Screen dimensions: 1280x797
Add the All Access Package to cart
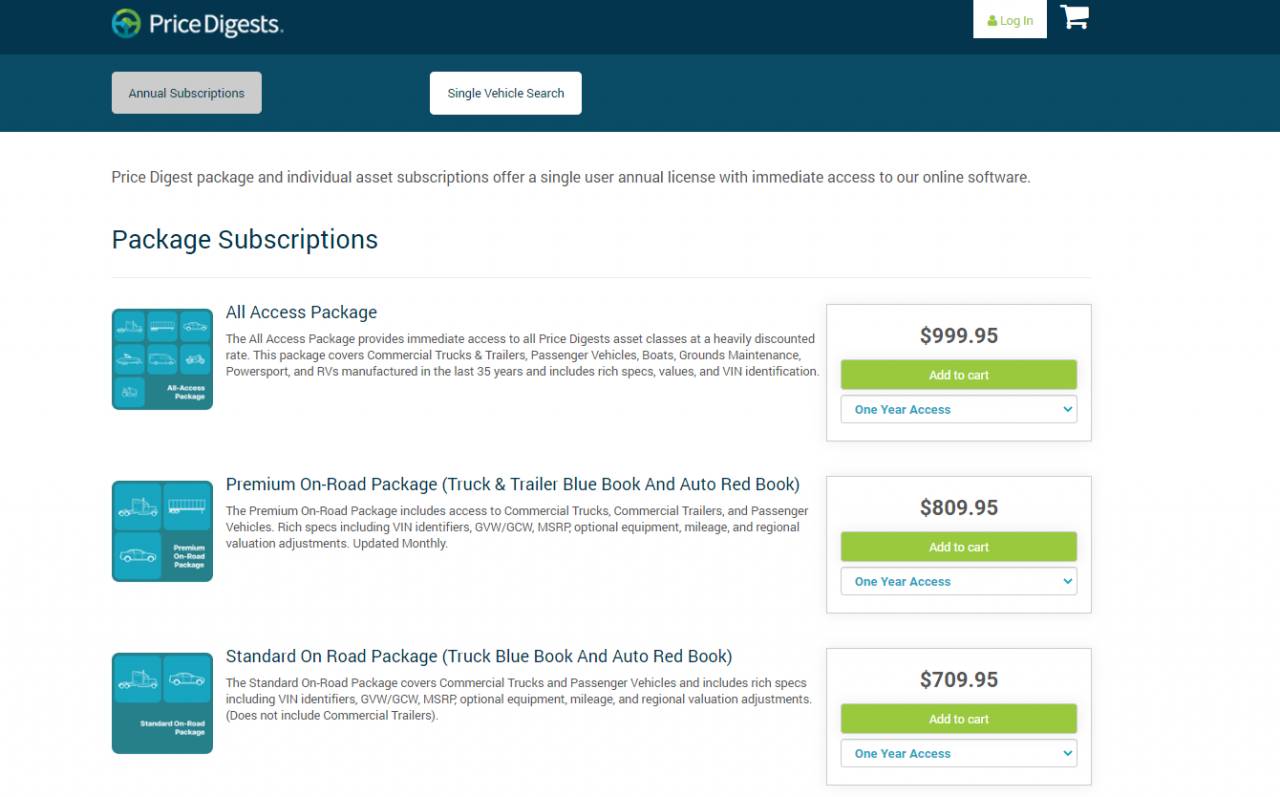[958, 374]
